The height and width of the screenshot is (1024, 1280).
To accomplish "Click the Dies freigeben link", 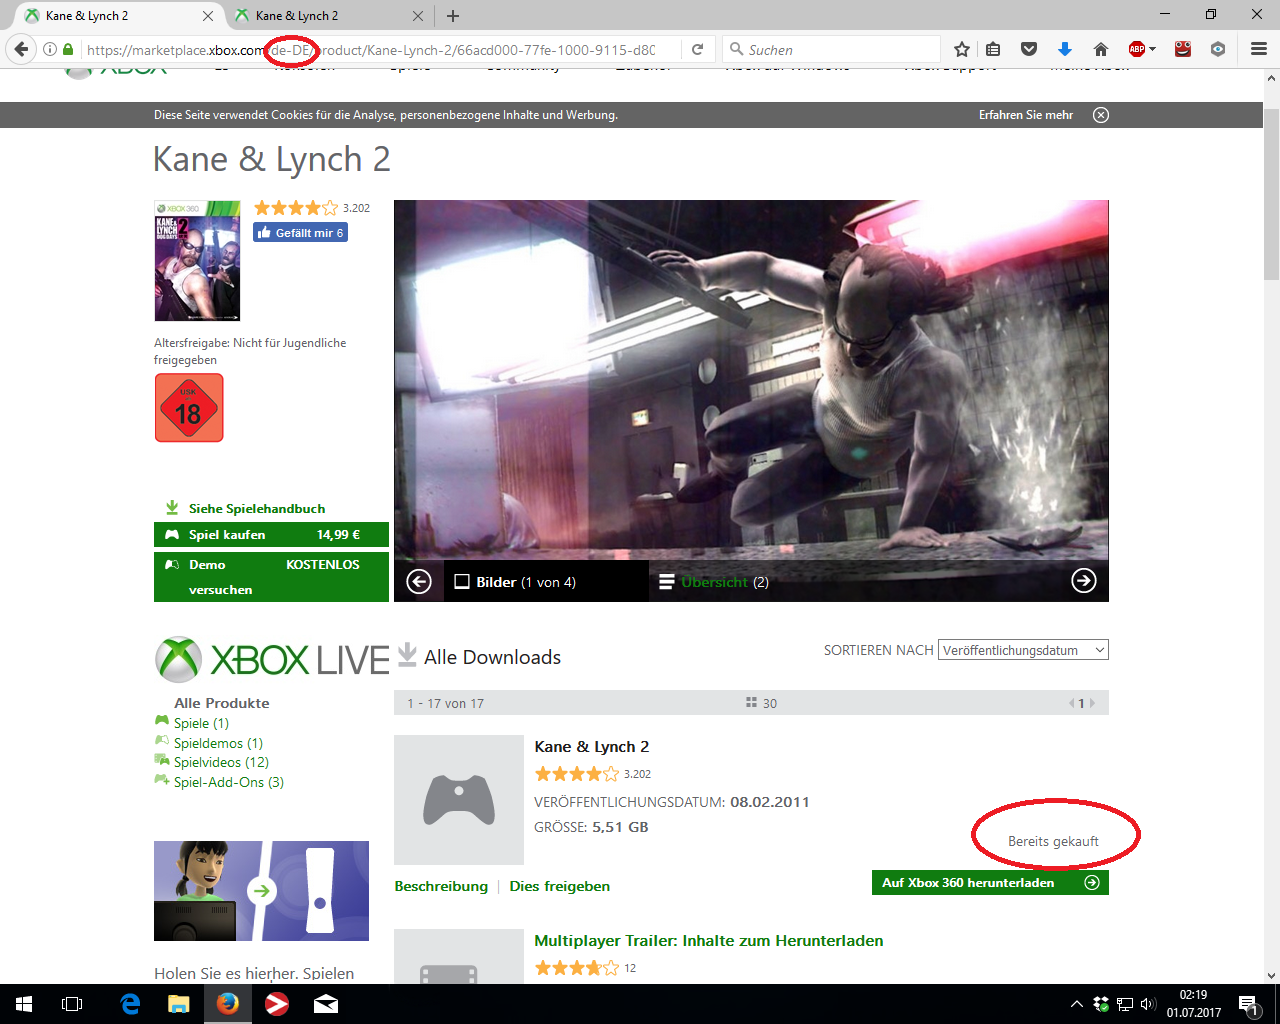I will (x=559, y=886).
